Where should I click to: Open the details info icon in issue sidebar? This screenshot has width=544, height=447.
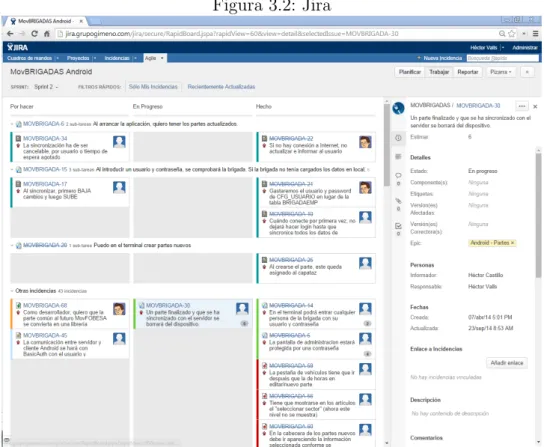coord(398,138)
